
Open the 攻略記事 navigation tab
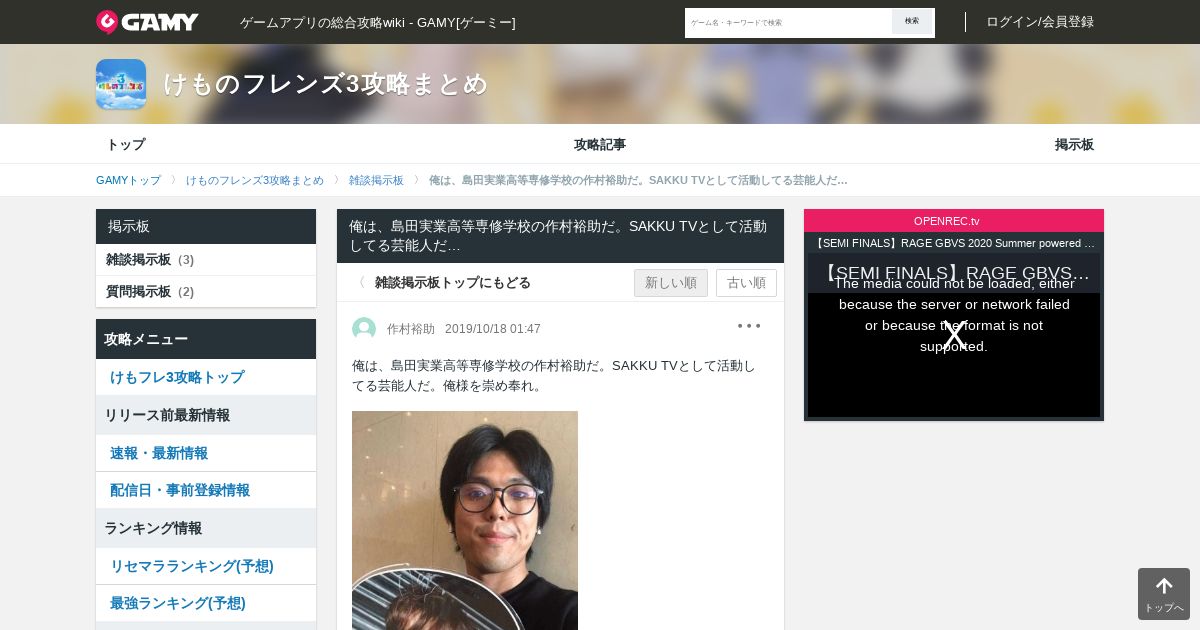tap(600, 144)
